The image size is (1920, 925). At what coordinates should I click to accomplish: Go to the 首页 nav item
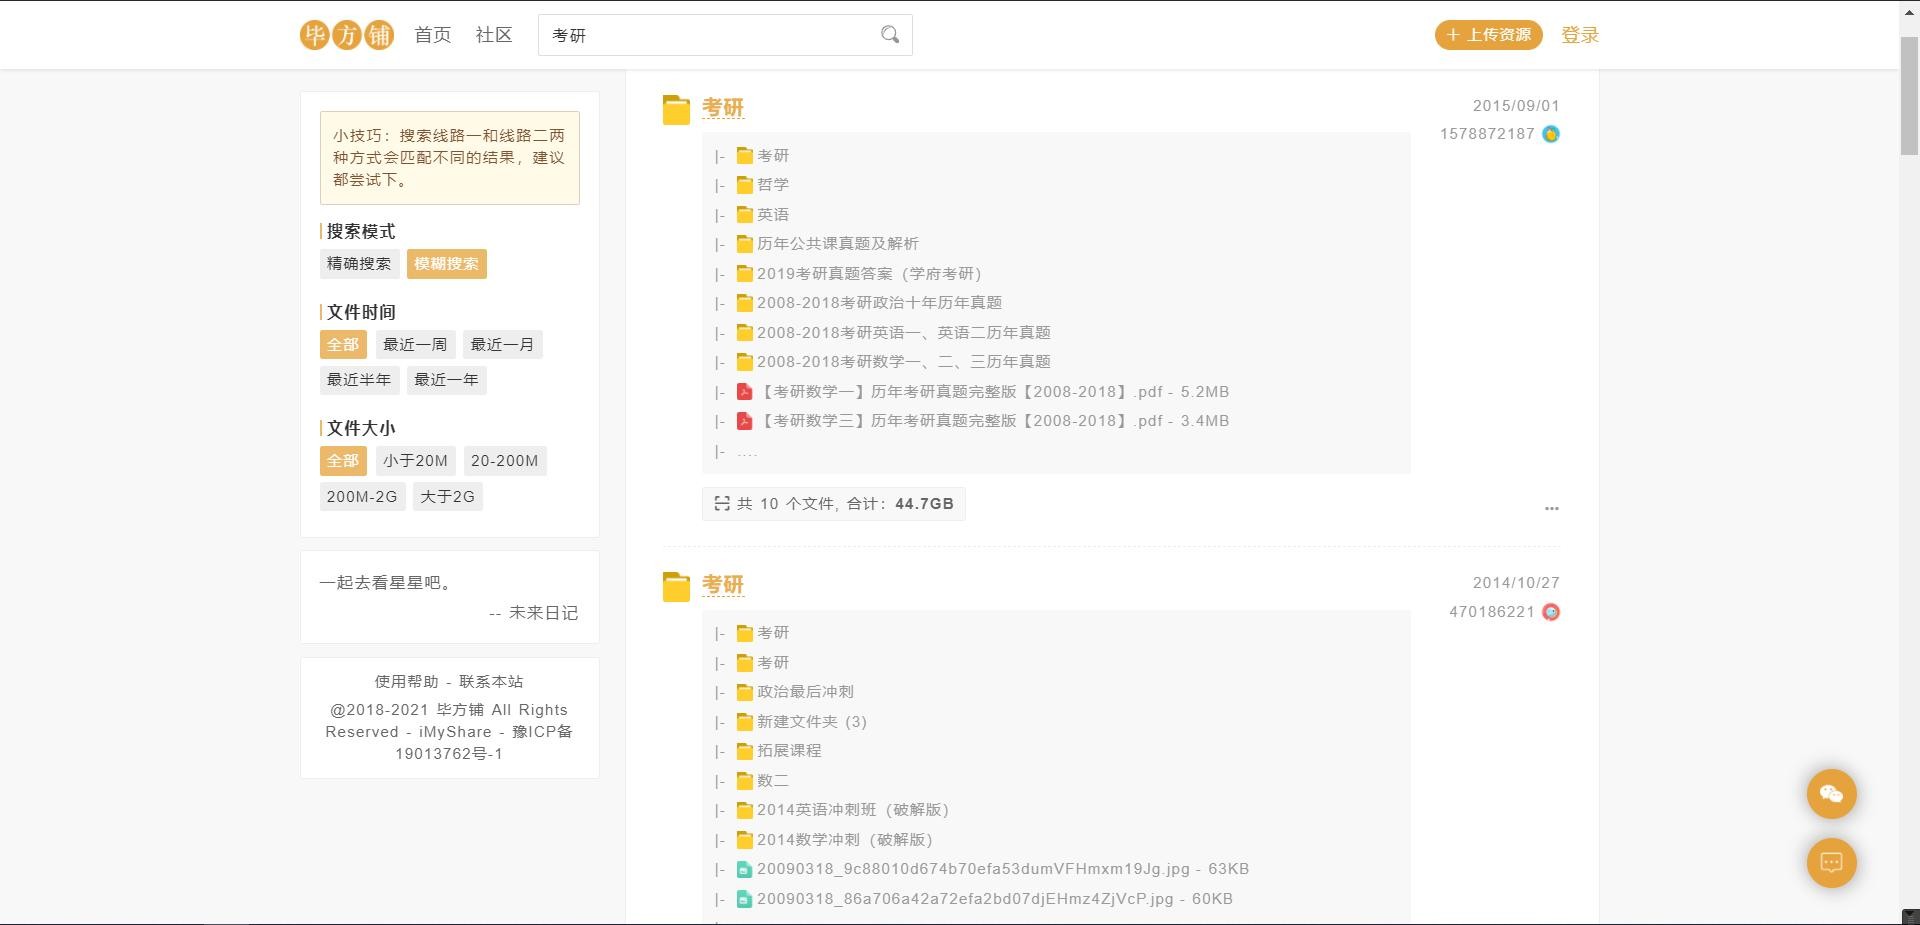[x=432, y=35]
